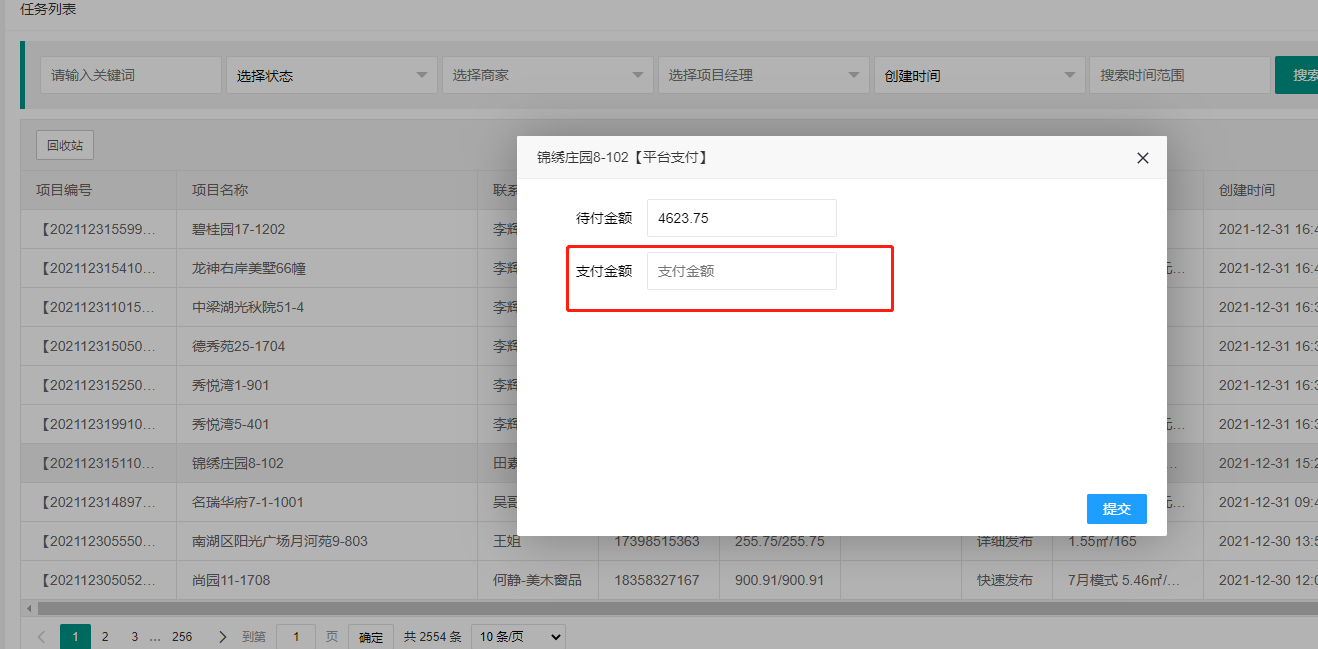1318x649 pixels.
Task: Select row 碧桂园17-1202
Action: pos(238,229)
